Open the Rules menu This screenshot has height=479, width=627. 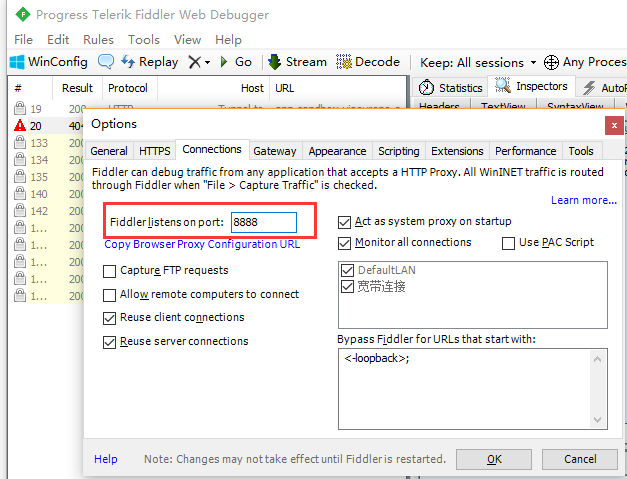click(98, 40)
